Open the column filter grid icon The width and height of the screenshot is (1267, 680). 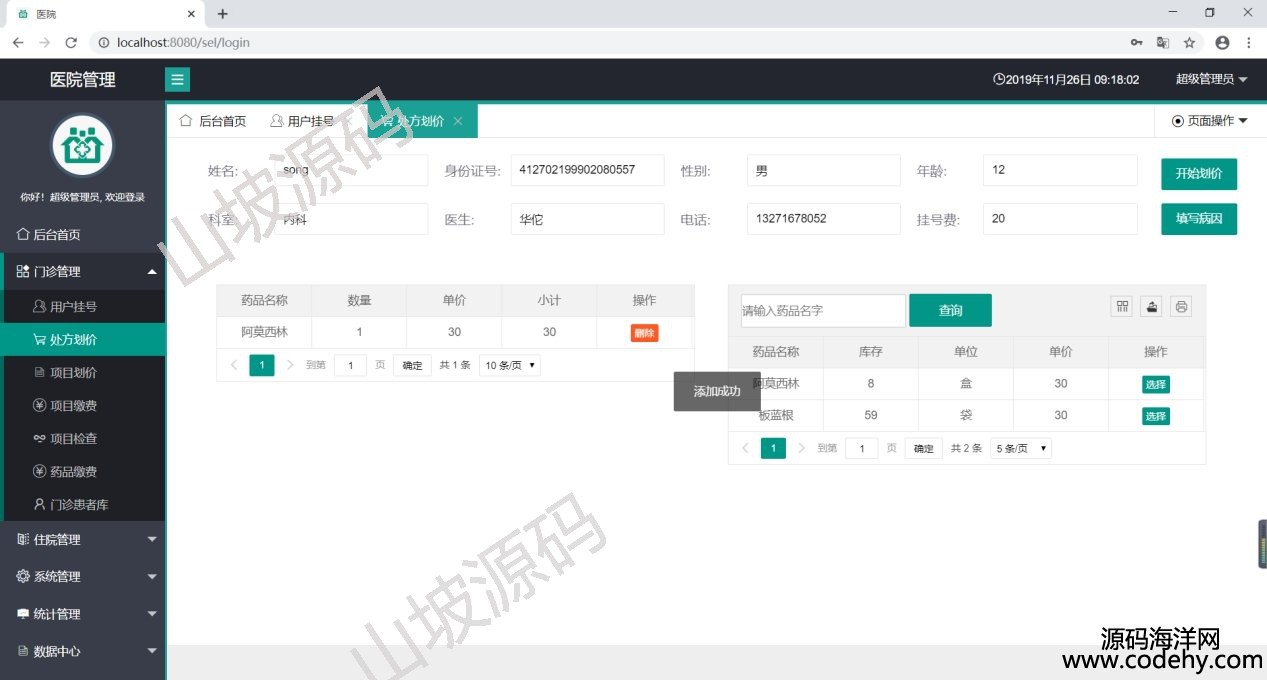pyautogui.click(x=1122, y=307)
